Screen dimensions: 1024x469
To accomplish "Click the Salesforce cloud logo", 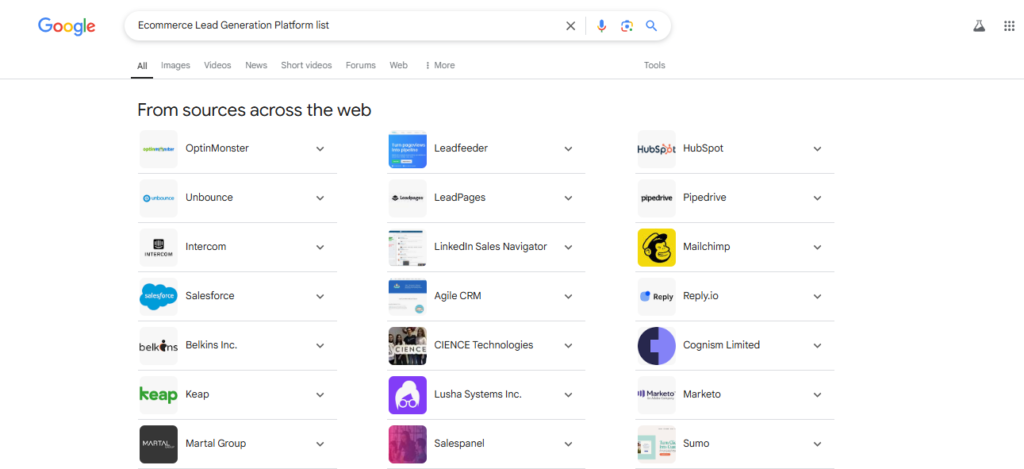I will tap(158, 296).
